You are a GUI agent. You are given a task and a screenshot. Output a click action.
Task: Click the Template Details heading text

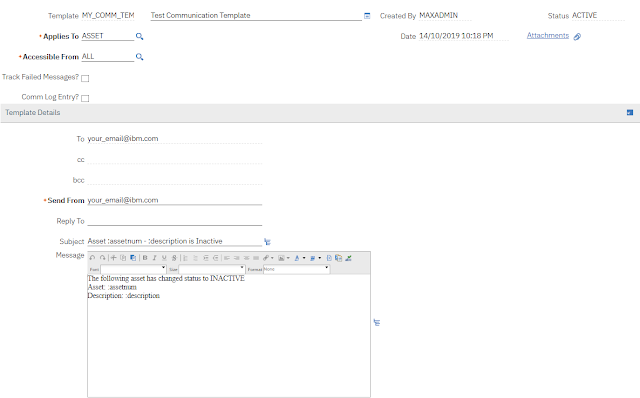(x=33, y=112)
